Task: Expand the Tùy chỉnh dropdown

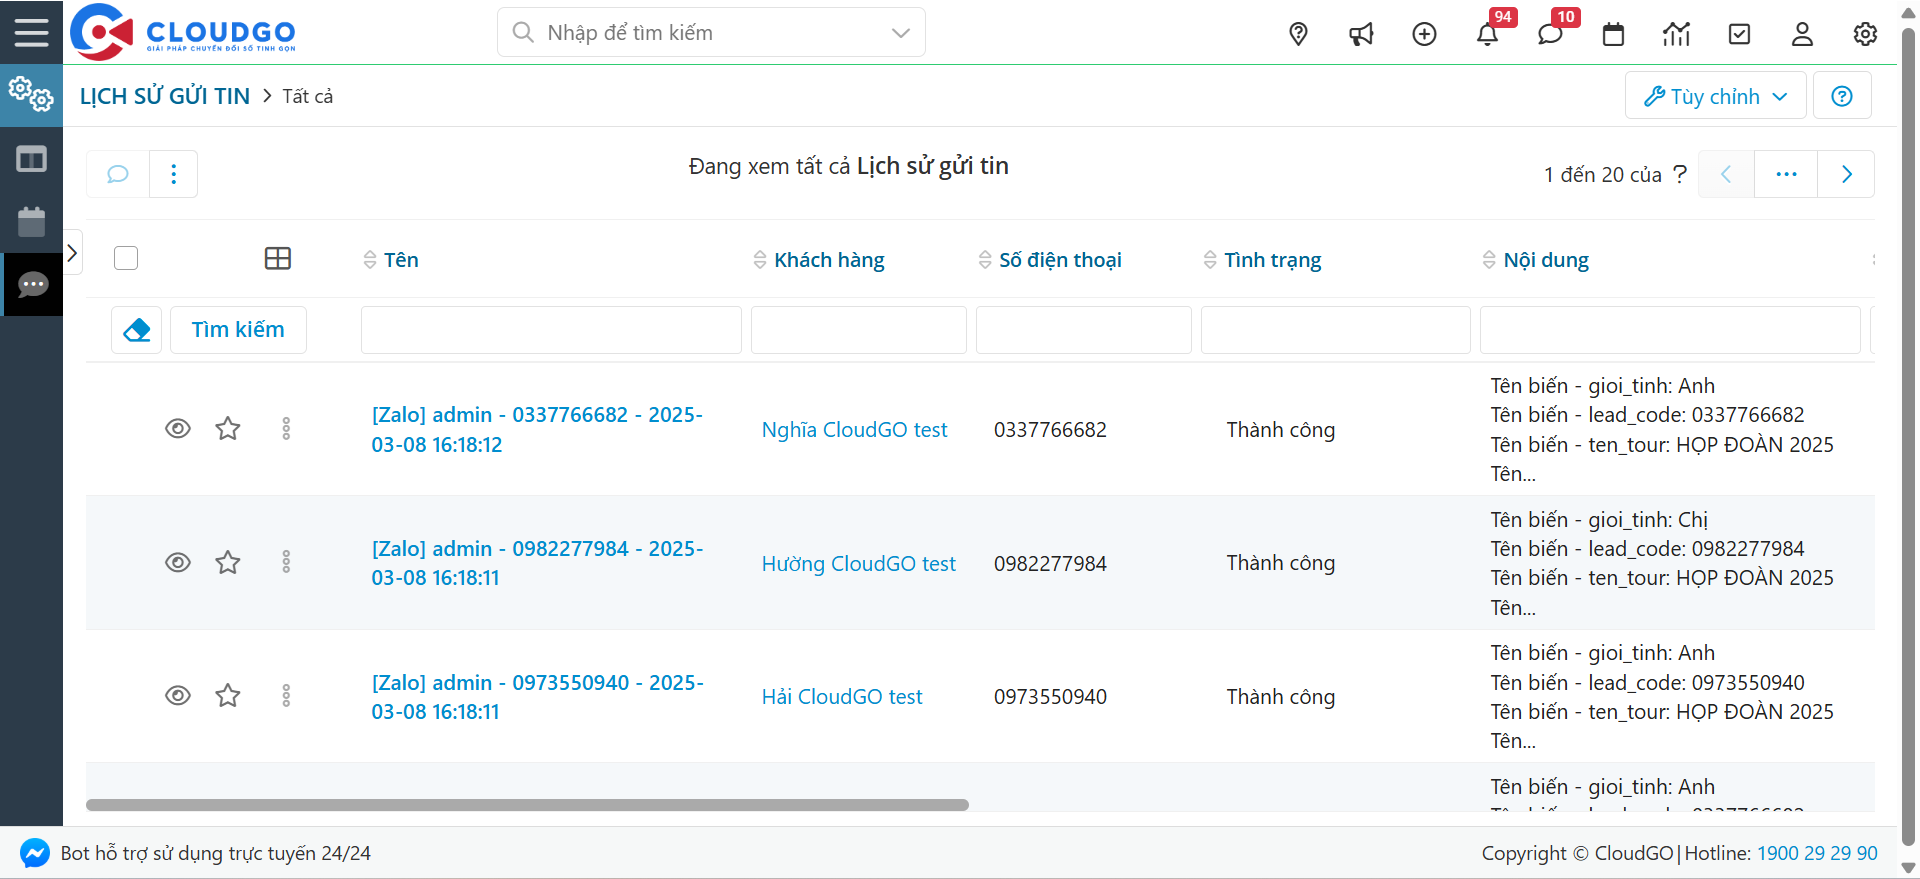Action: 1715,96
